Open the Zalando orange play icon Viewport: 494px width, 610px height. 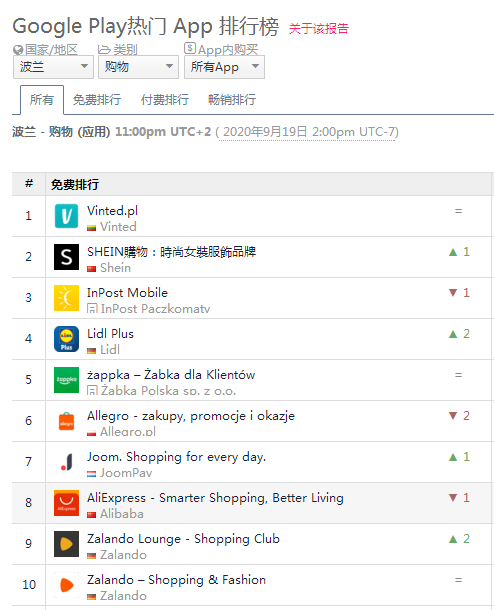point(66,585)
